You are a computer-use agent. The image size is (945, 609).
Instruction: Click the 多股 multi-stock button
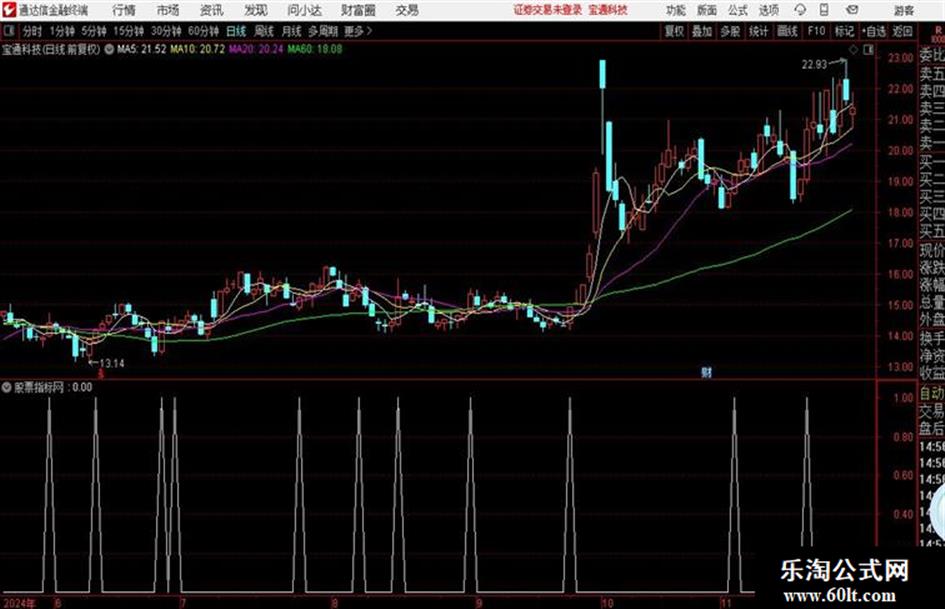click(730, 31)
